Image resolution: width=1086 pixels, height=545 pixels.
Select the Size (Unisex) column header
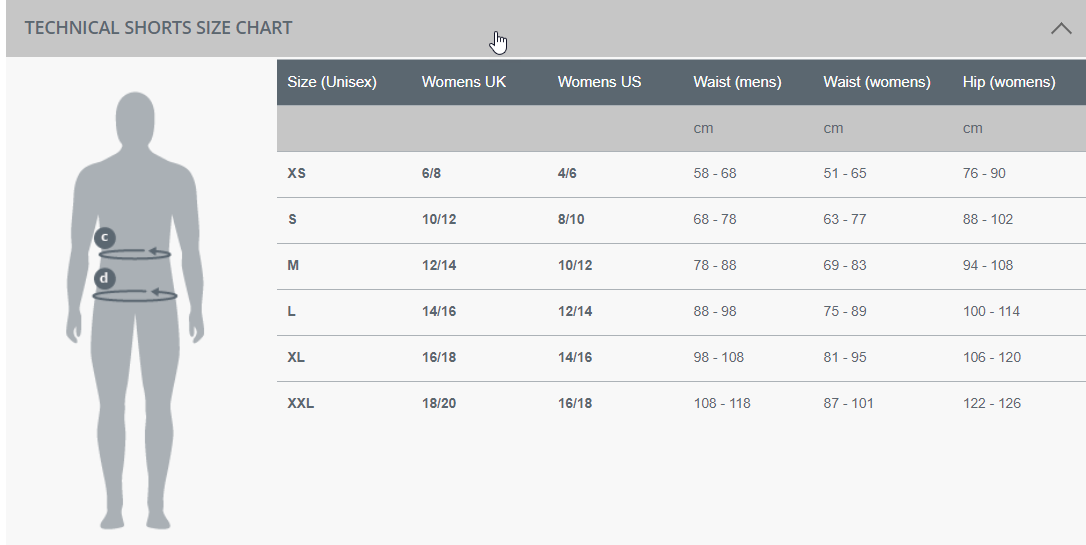pos(332,82)
